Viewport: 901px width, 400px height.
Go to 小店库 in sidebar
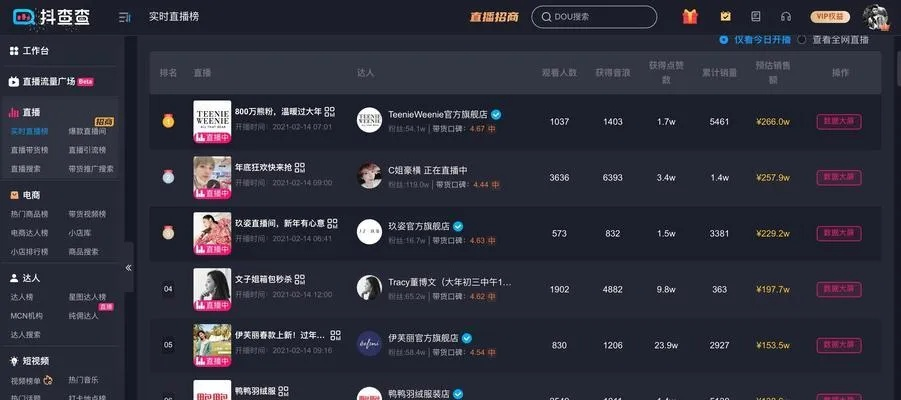(x=79, y=233)
